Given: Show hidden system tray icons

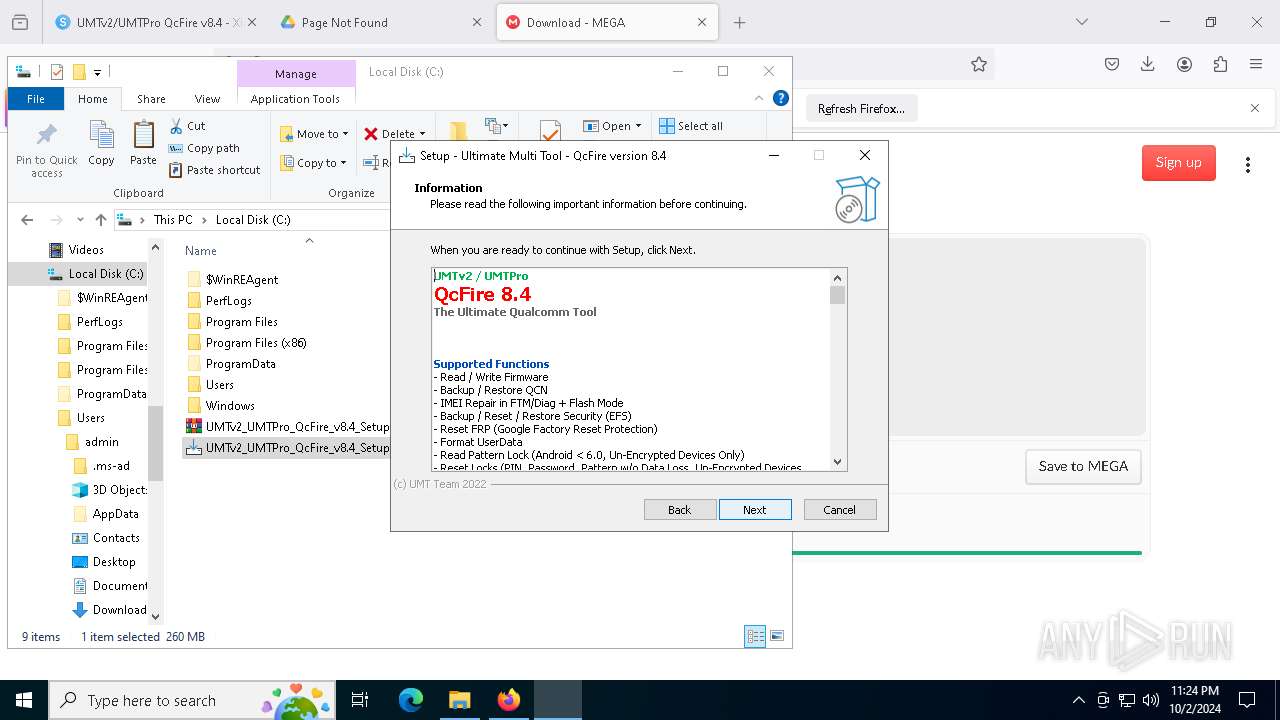Looking at the screenshot, I should [x=1078, y=700].
